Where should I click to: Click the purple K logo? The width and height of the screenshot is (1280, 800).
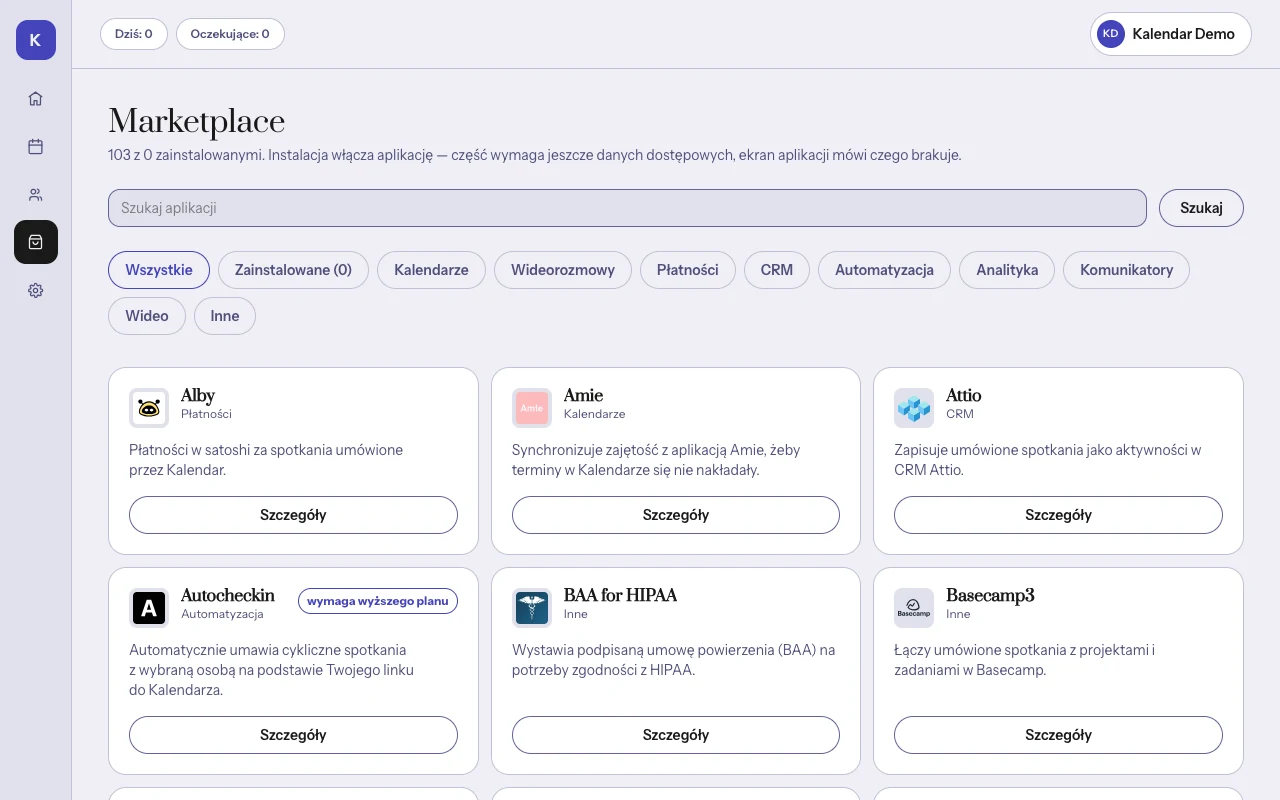point(36,40)
